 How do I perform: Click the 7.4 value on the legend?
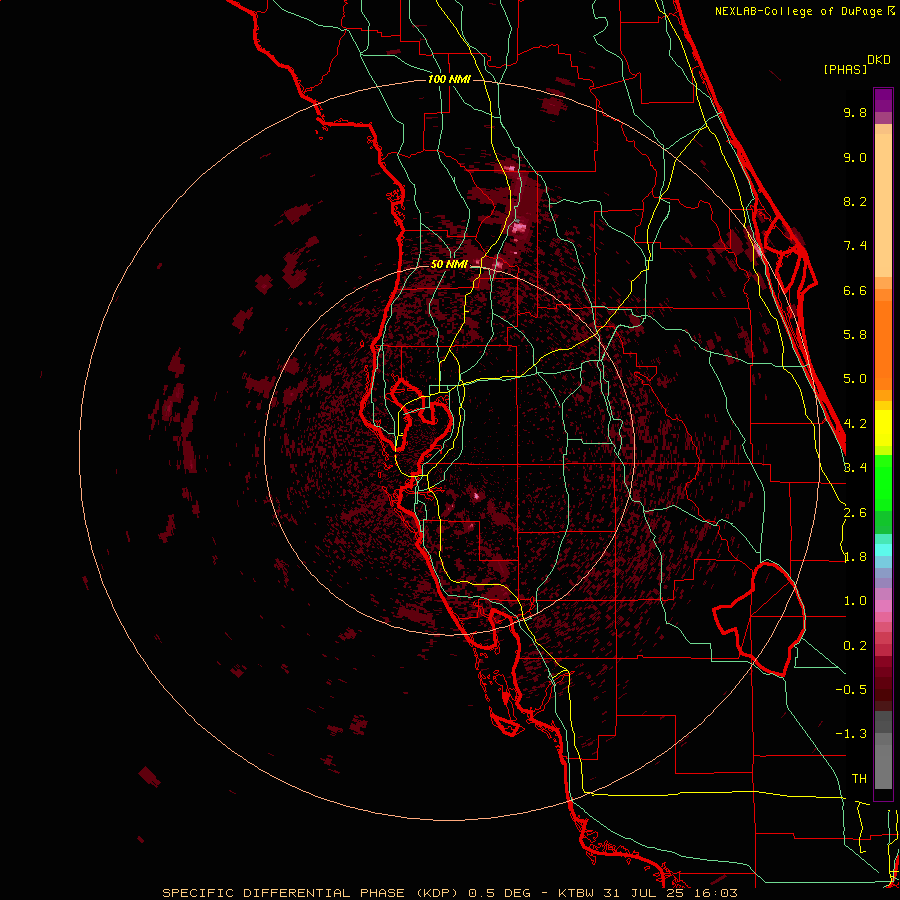click(855, 246)
